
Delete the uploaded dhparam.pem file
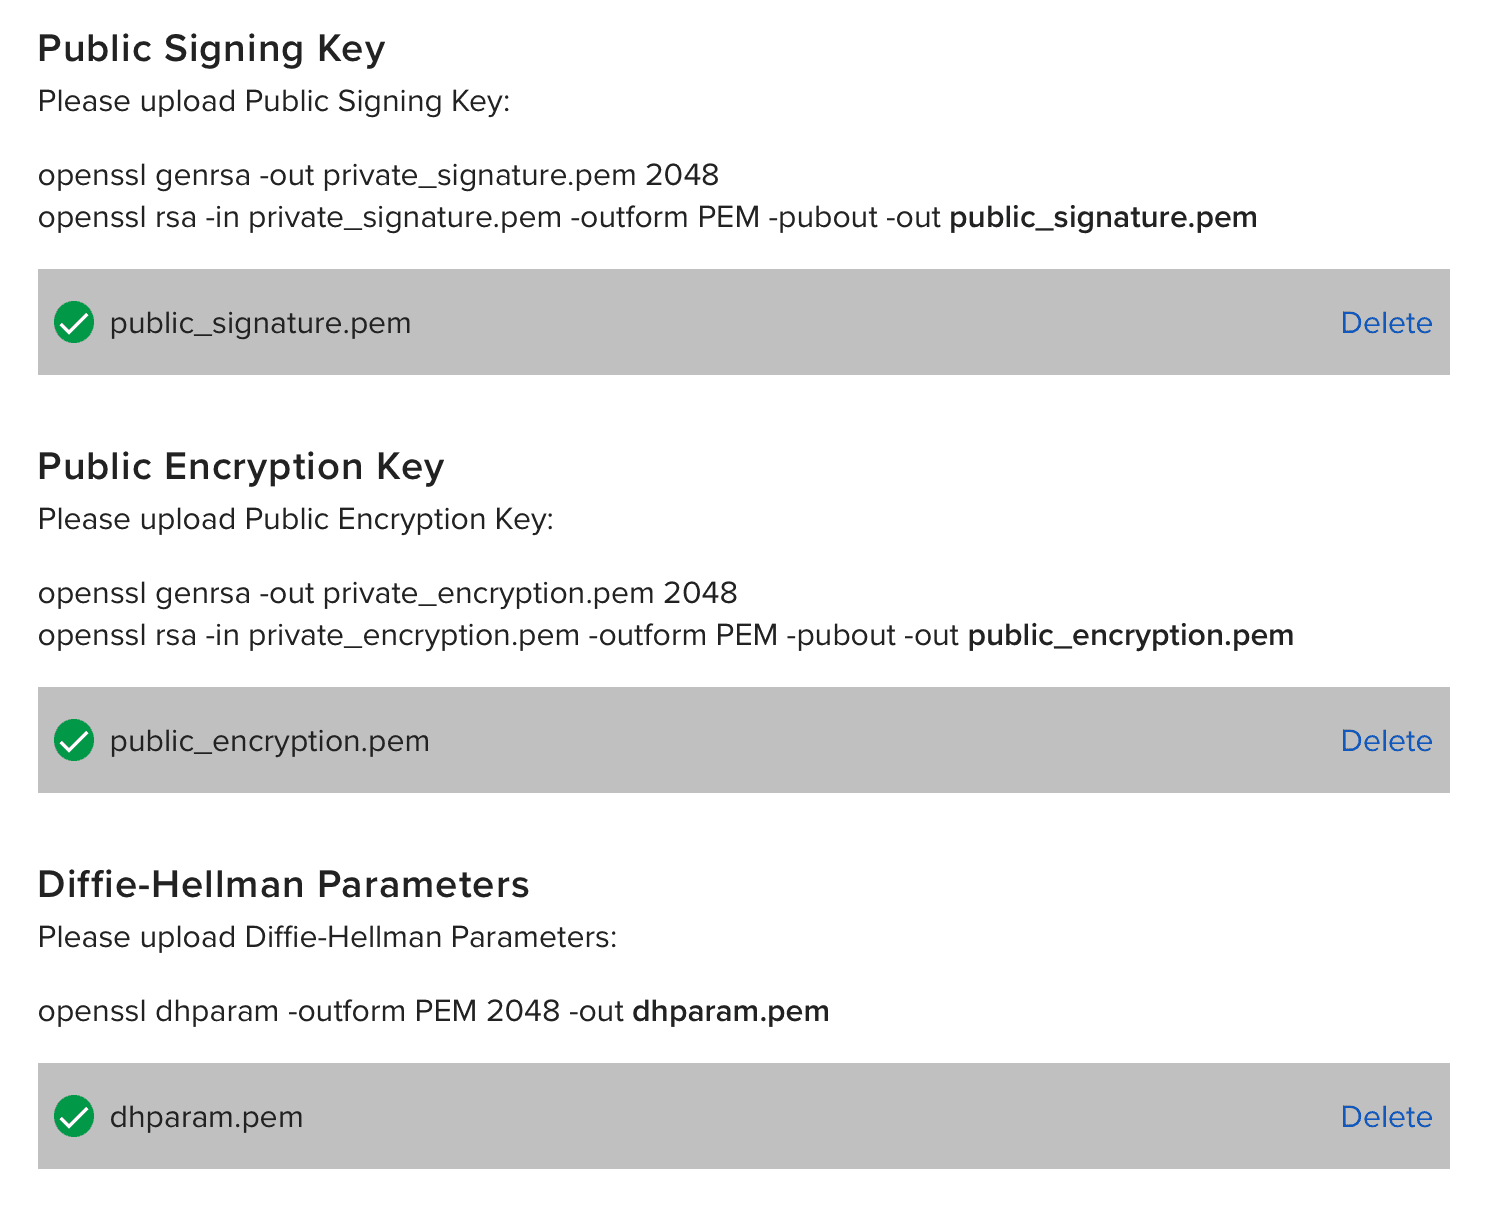point(1385,1117)
